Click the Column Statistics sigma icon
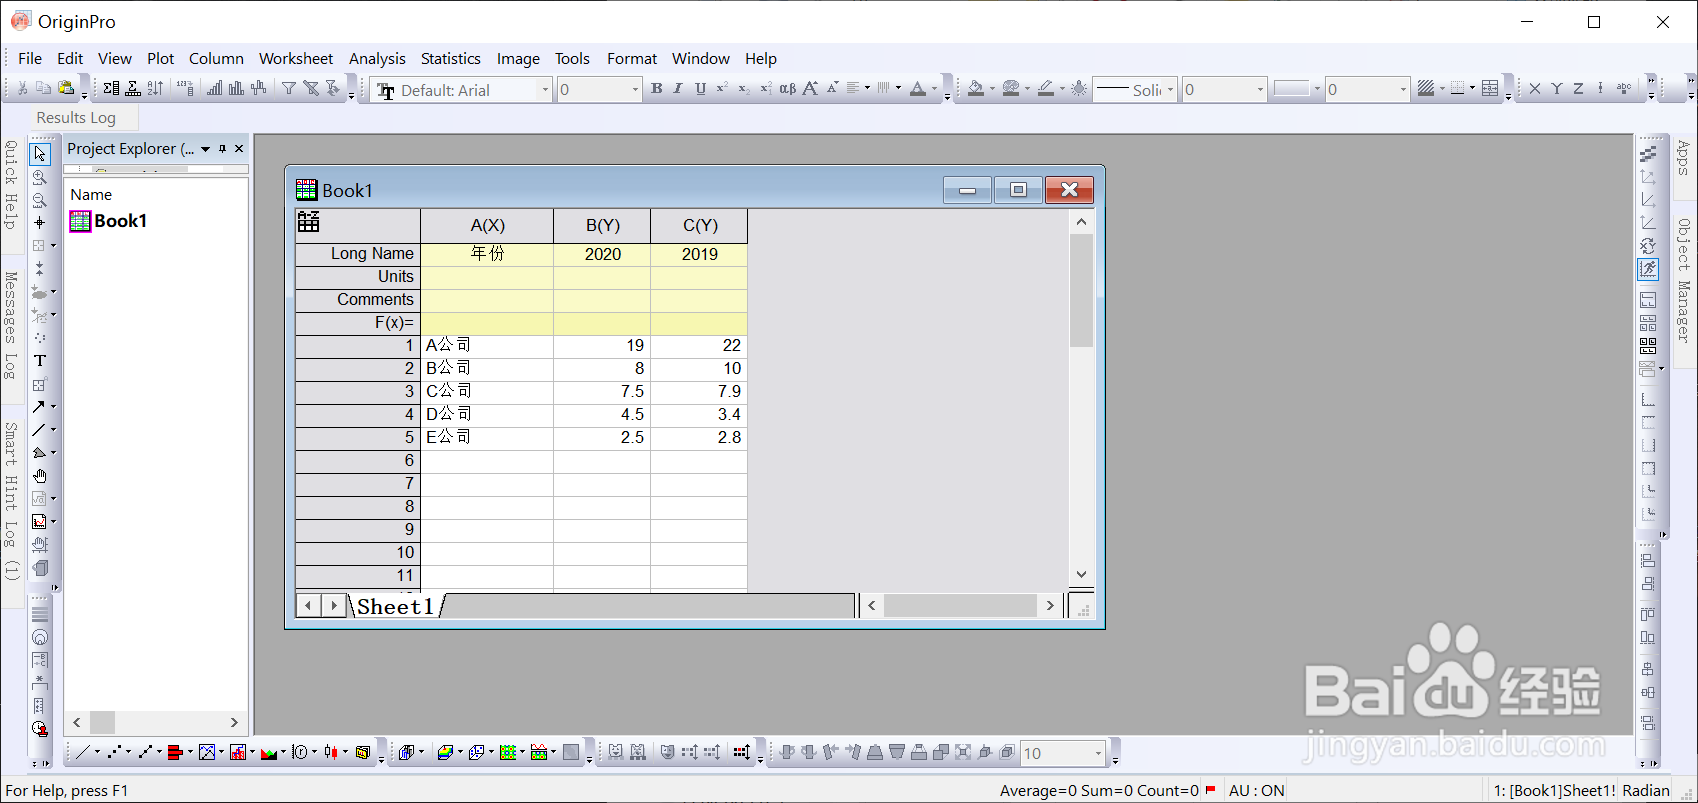This screenshot has height=803, width=1698. pyautogui.click(x=111, y=89)
